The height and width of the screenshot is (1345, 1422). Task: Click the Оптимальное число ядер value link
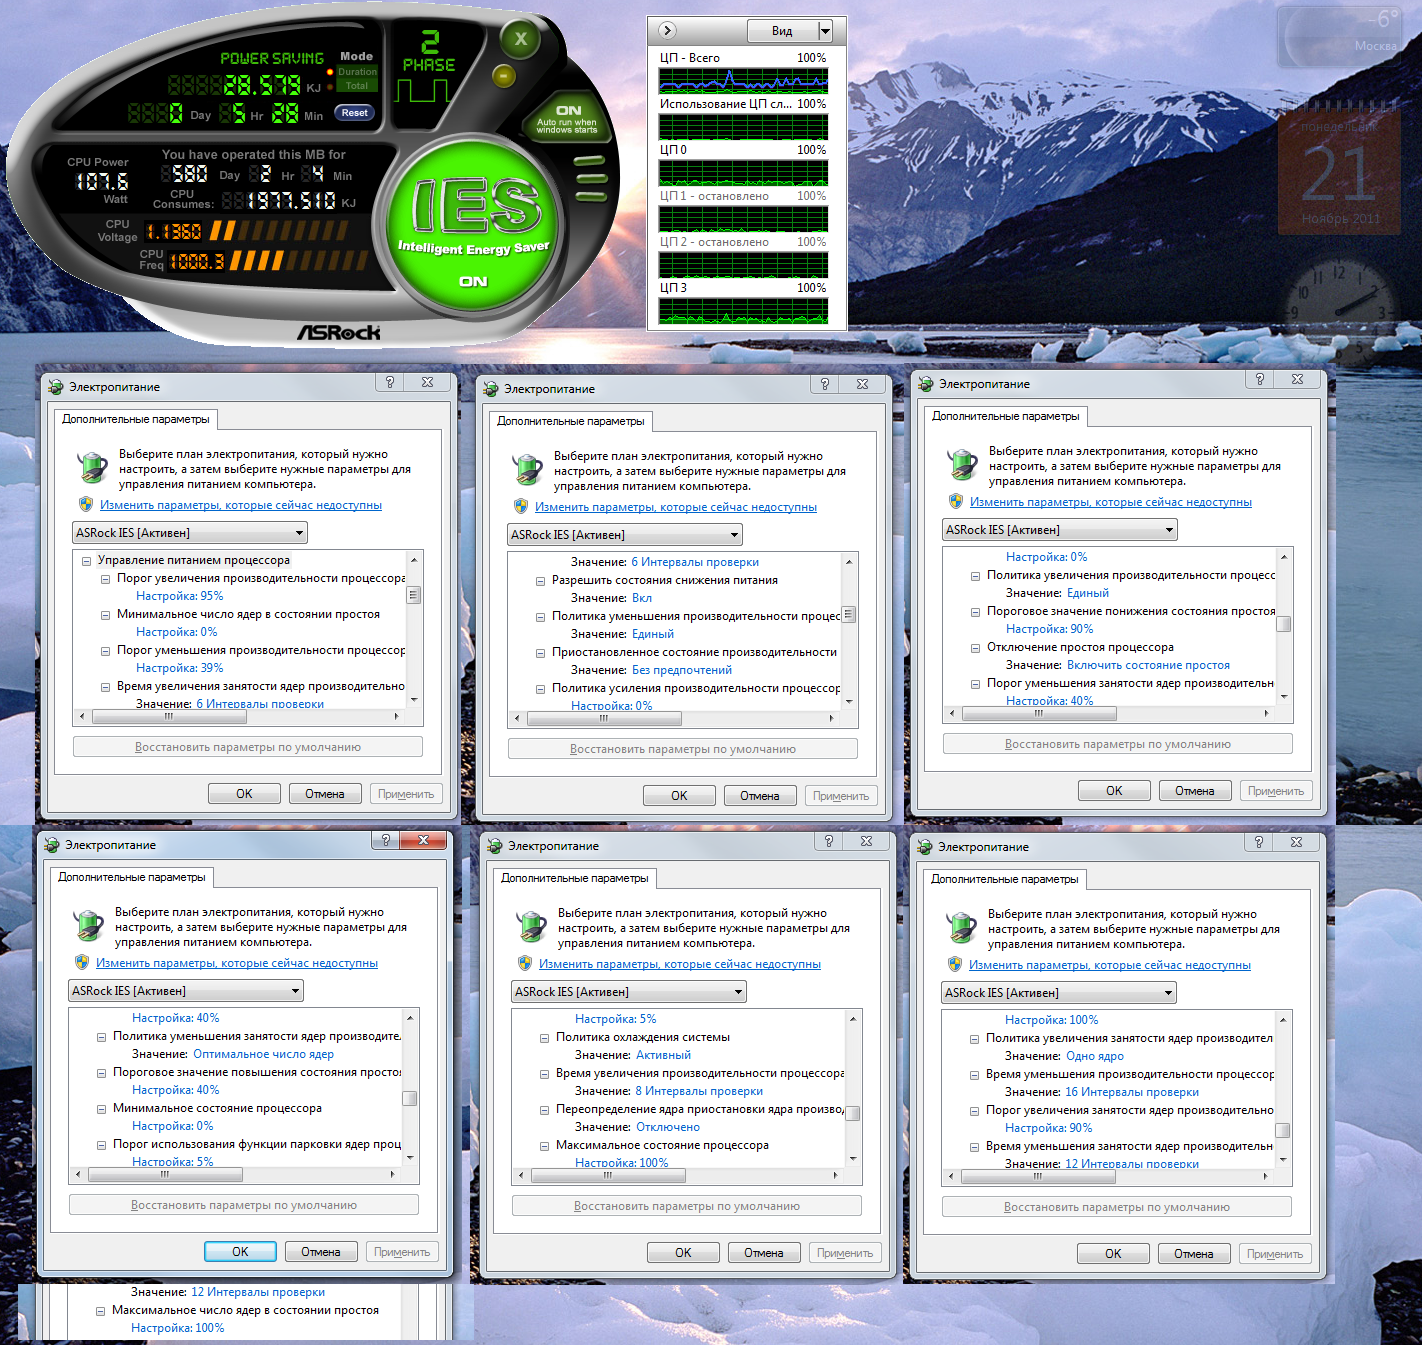coord(263,1054)
